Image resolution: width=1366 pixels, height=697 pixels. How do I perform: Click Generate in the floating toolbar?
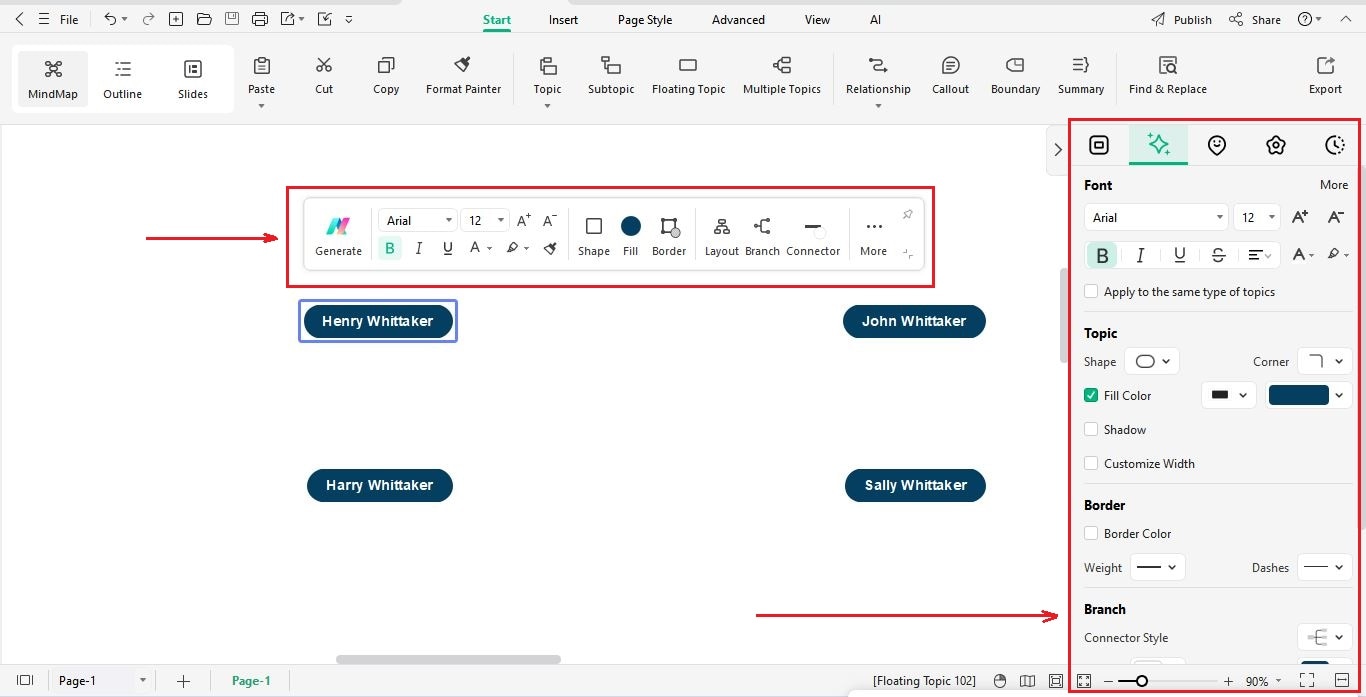pyautogui.click(x=337, y=235)
